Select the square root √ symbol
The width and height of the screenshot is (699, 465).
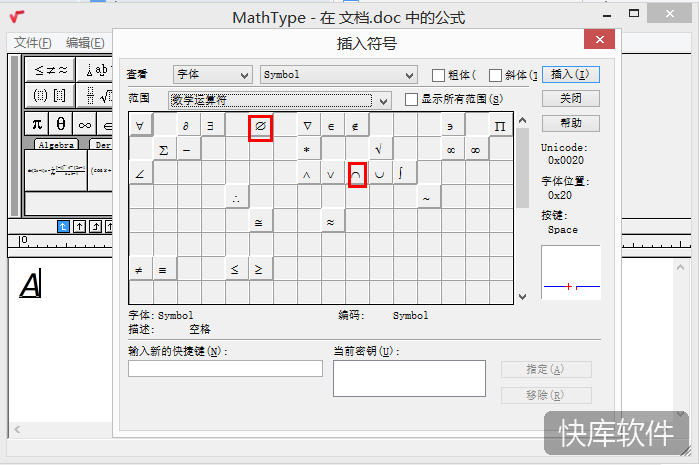[x=381, y=148]
